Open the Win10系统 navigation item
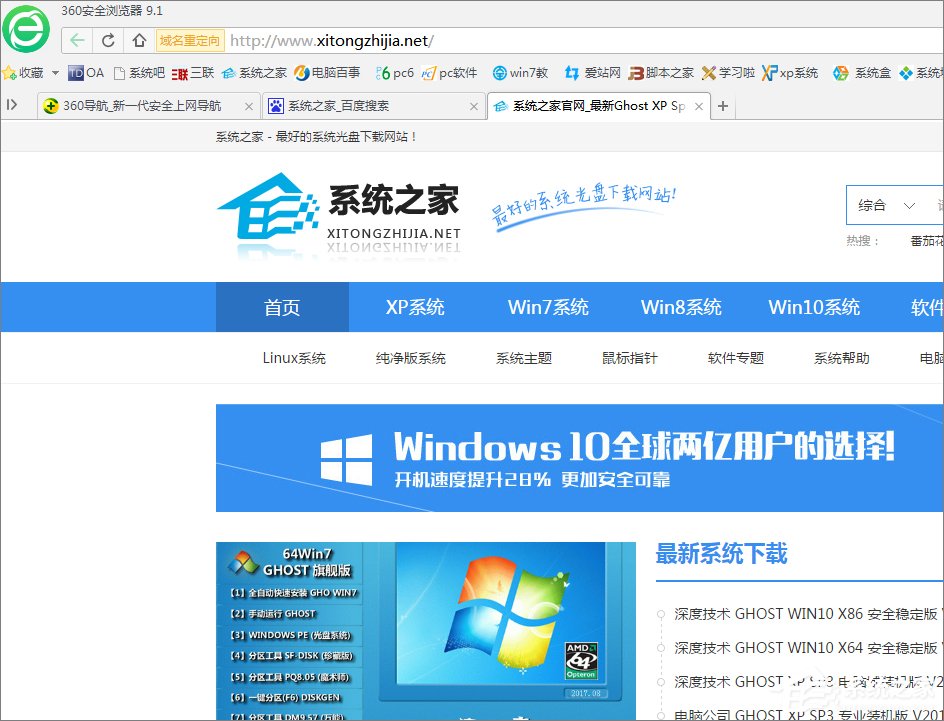This screenshot has width=944, height=721. 814,307
